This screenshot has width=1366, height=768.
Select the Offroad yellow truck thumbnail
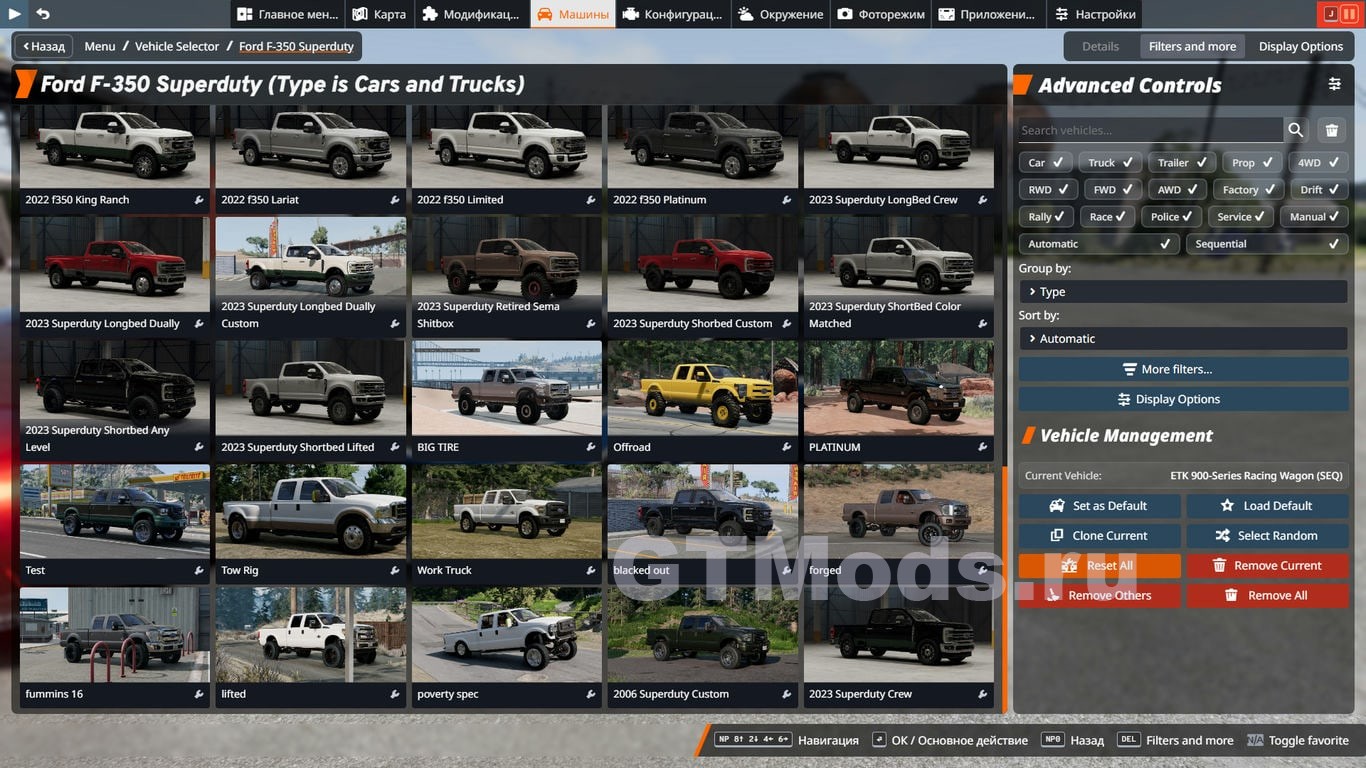pos(703,389)
